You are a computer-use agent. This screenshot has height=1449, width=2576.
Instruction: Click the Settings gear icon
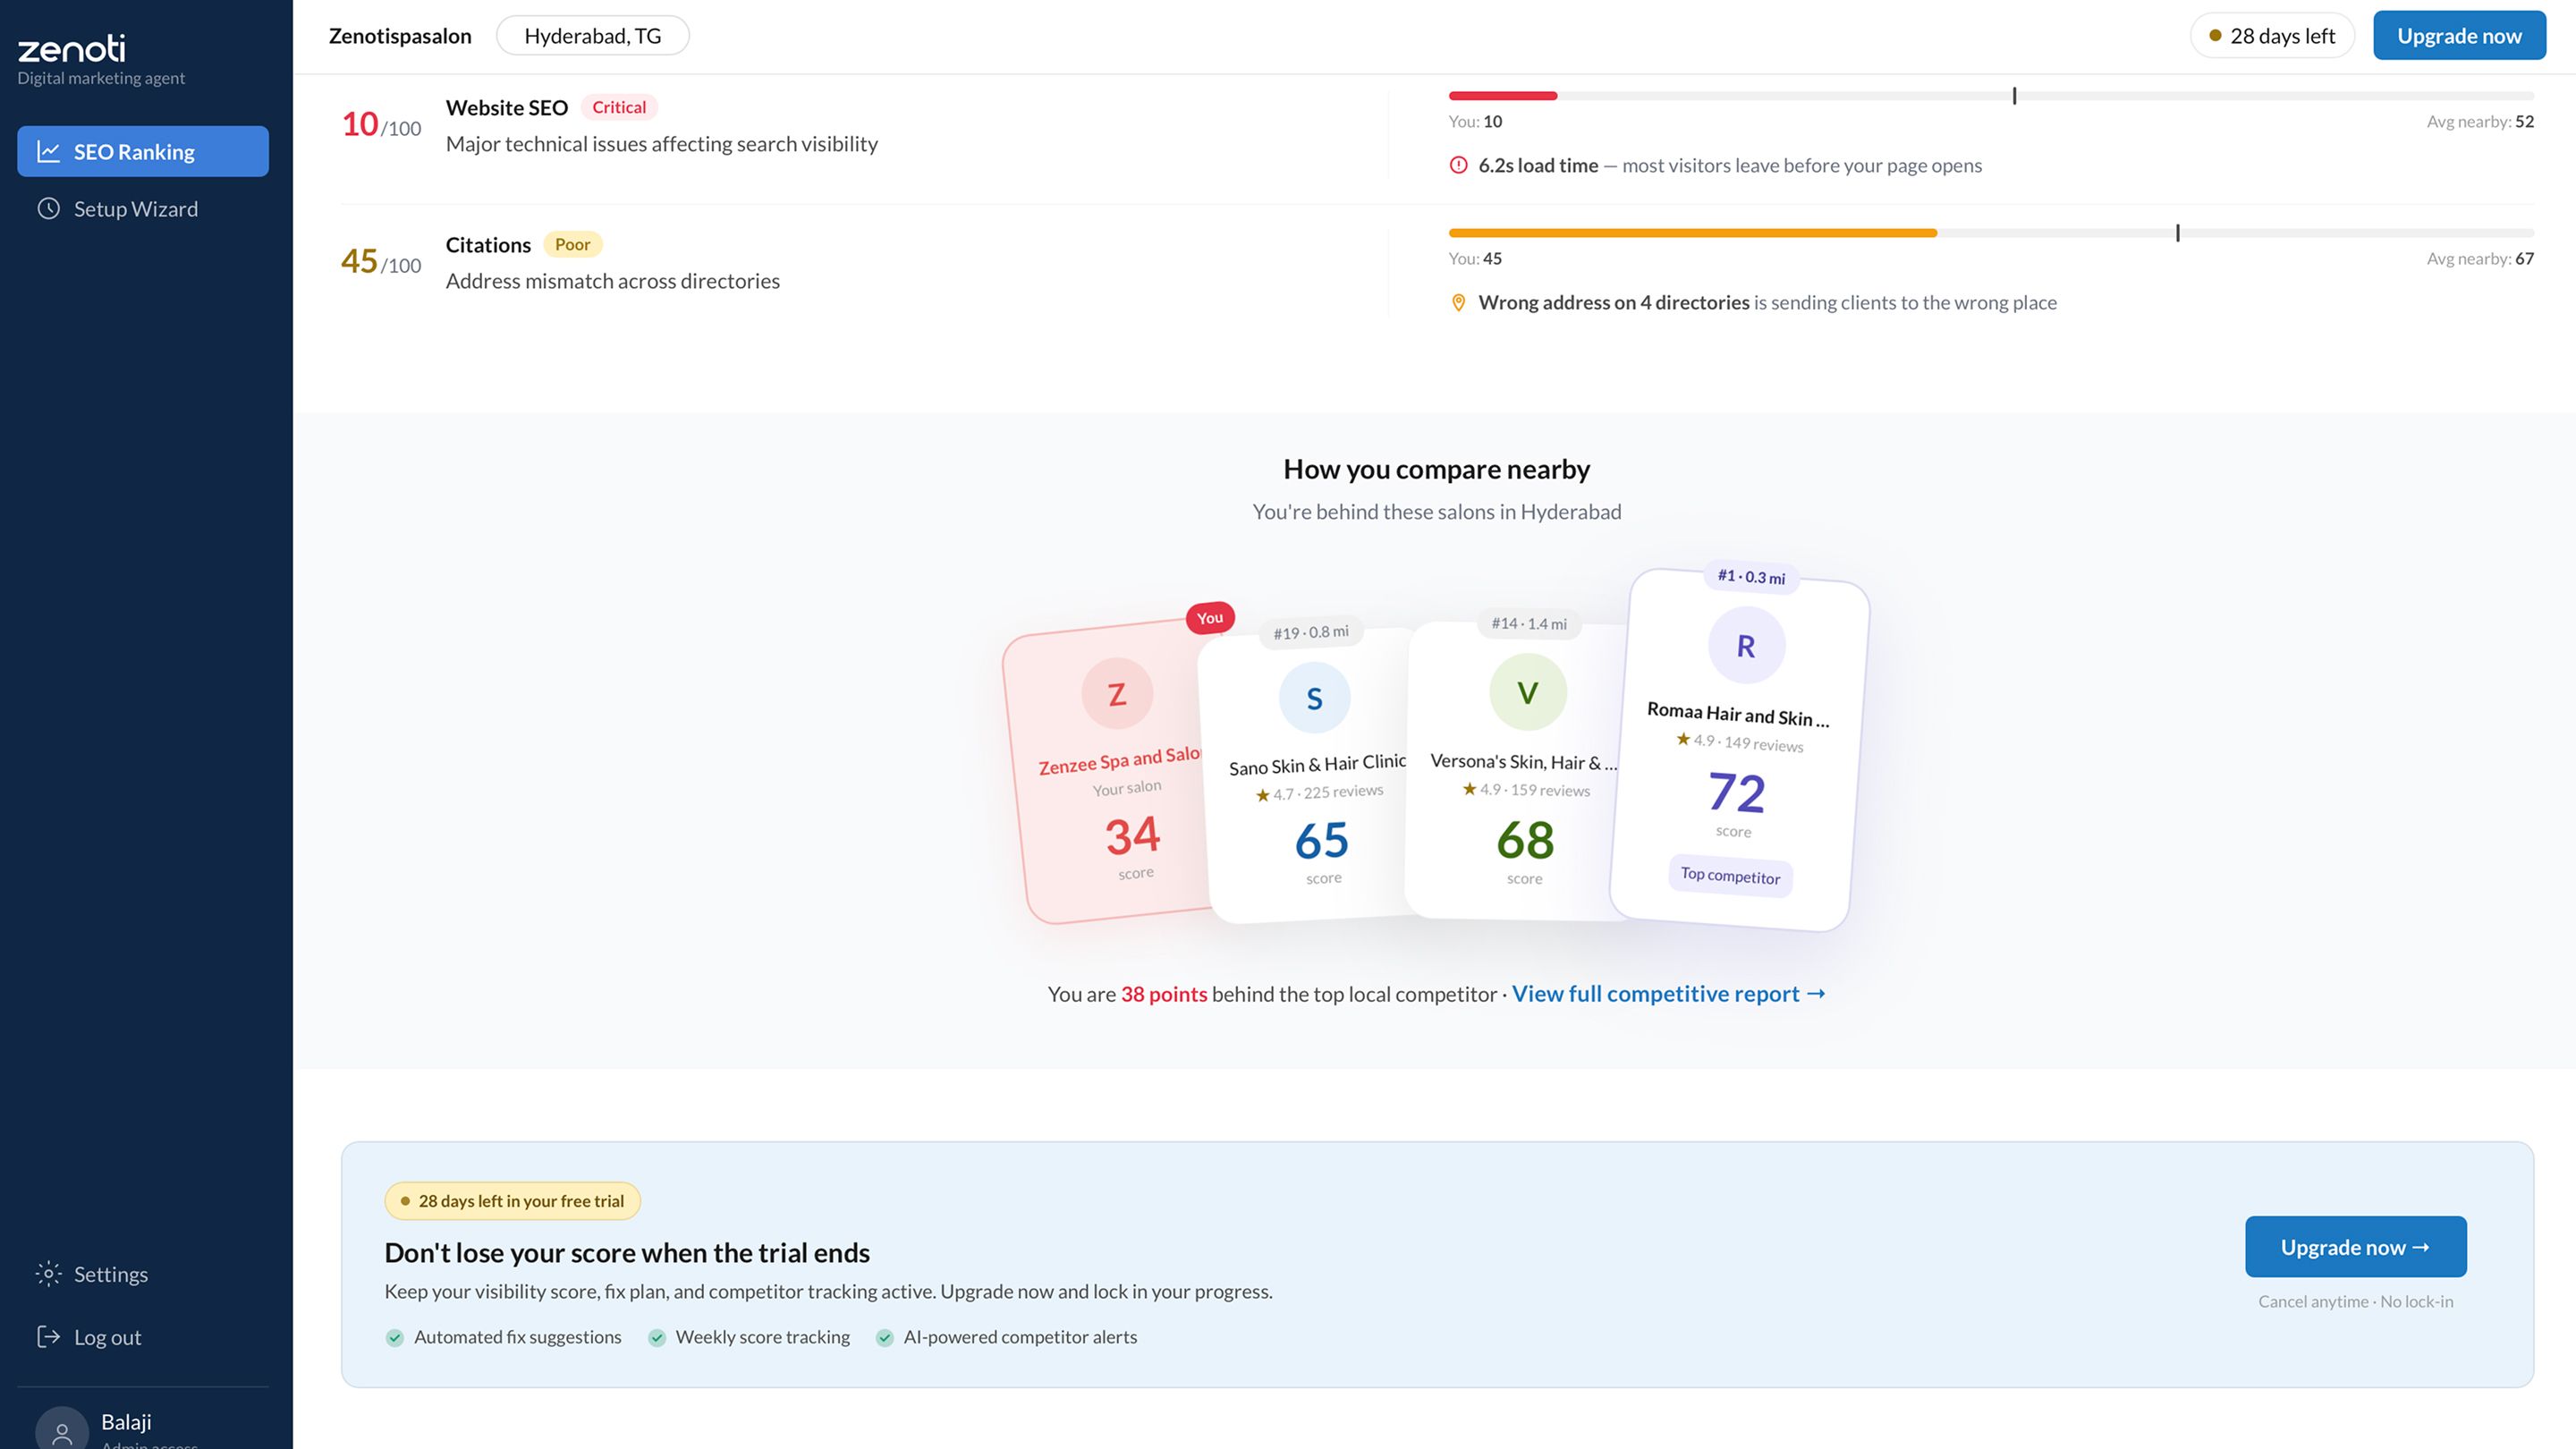pos(48,1274)
